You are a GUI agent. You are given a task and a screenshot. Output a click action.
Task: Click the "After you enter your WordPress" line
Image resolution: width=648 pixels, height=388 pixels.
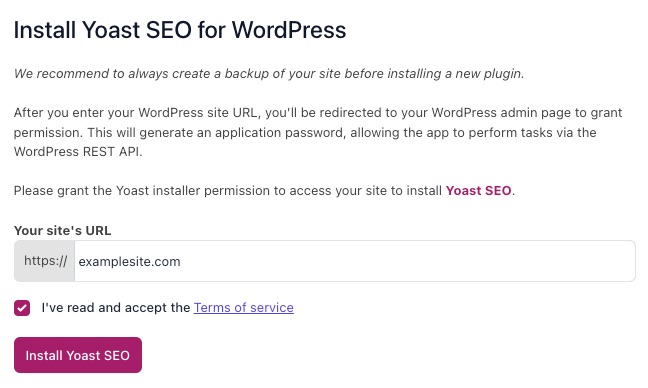(x=318, y=113)
